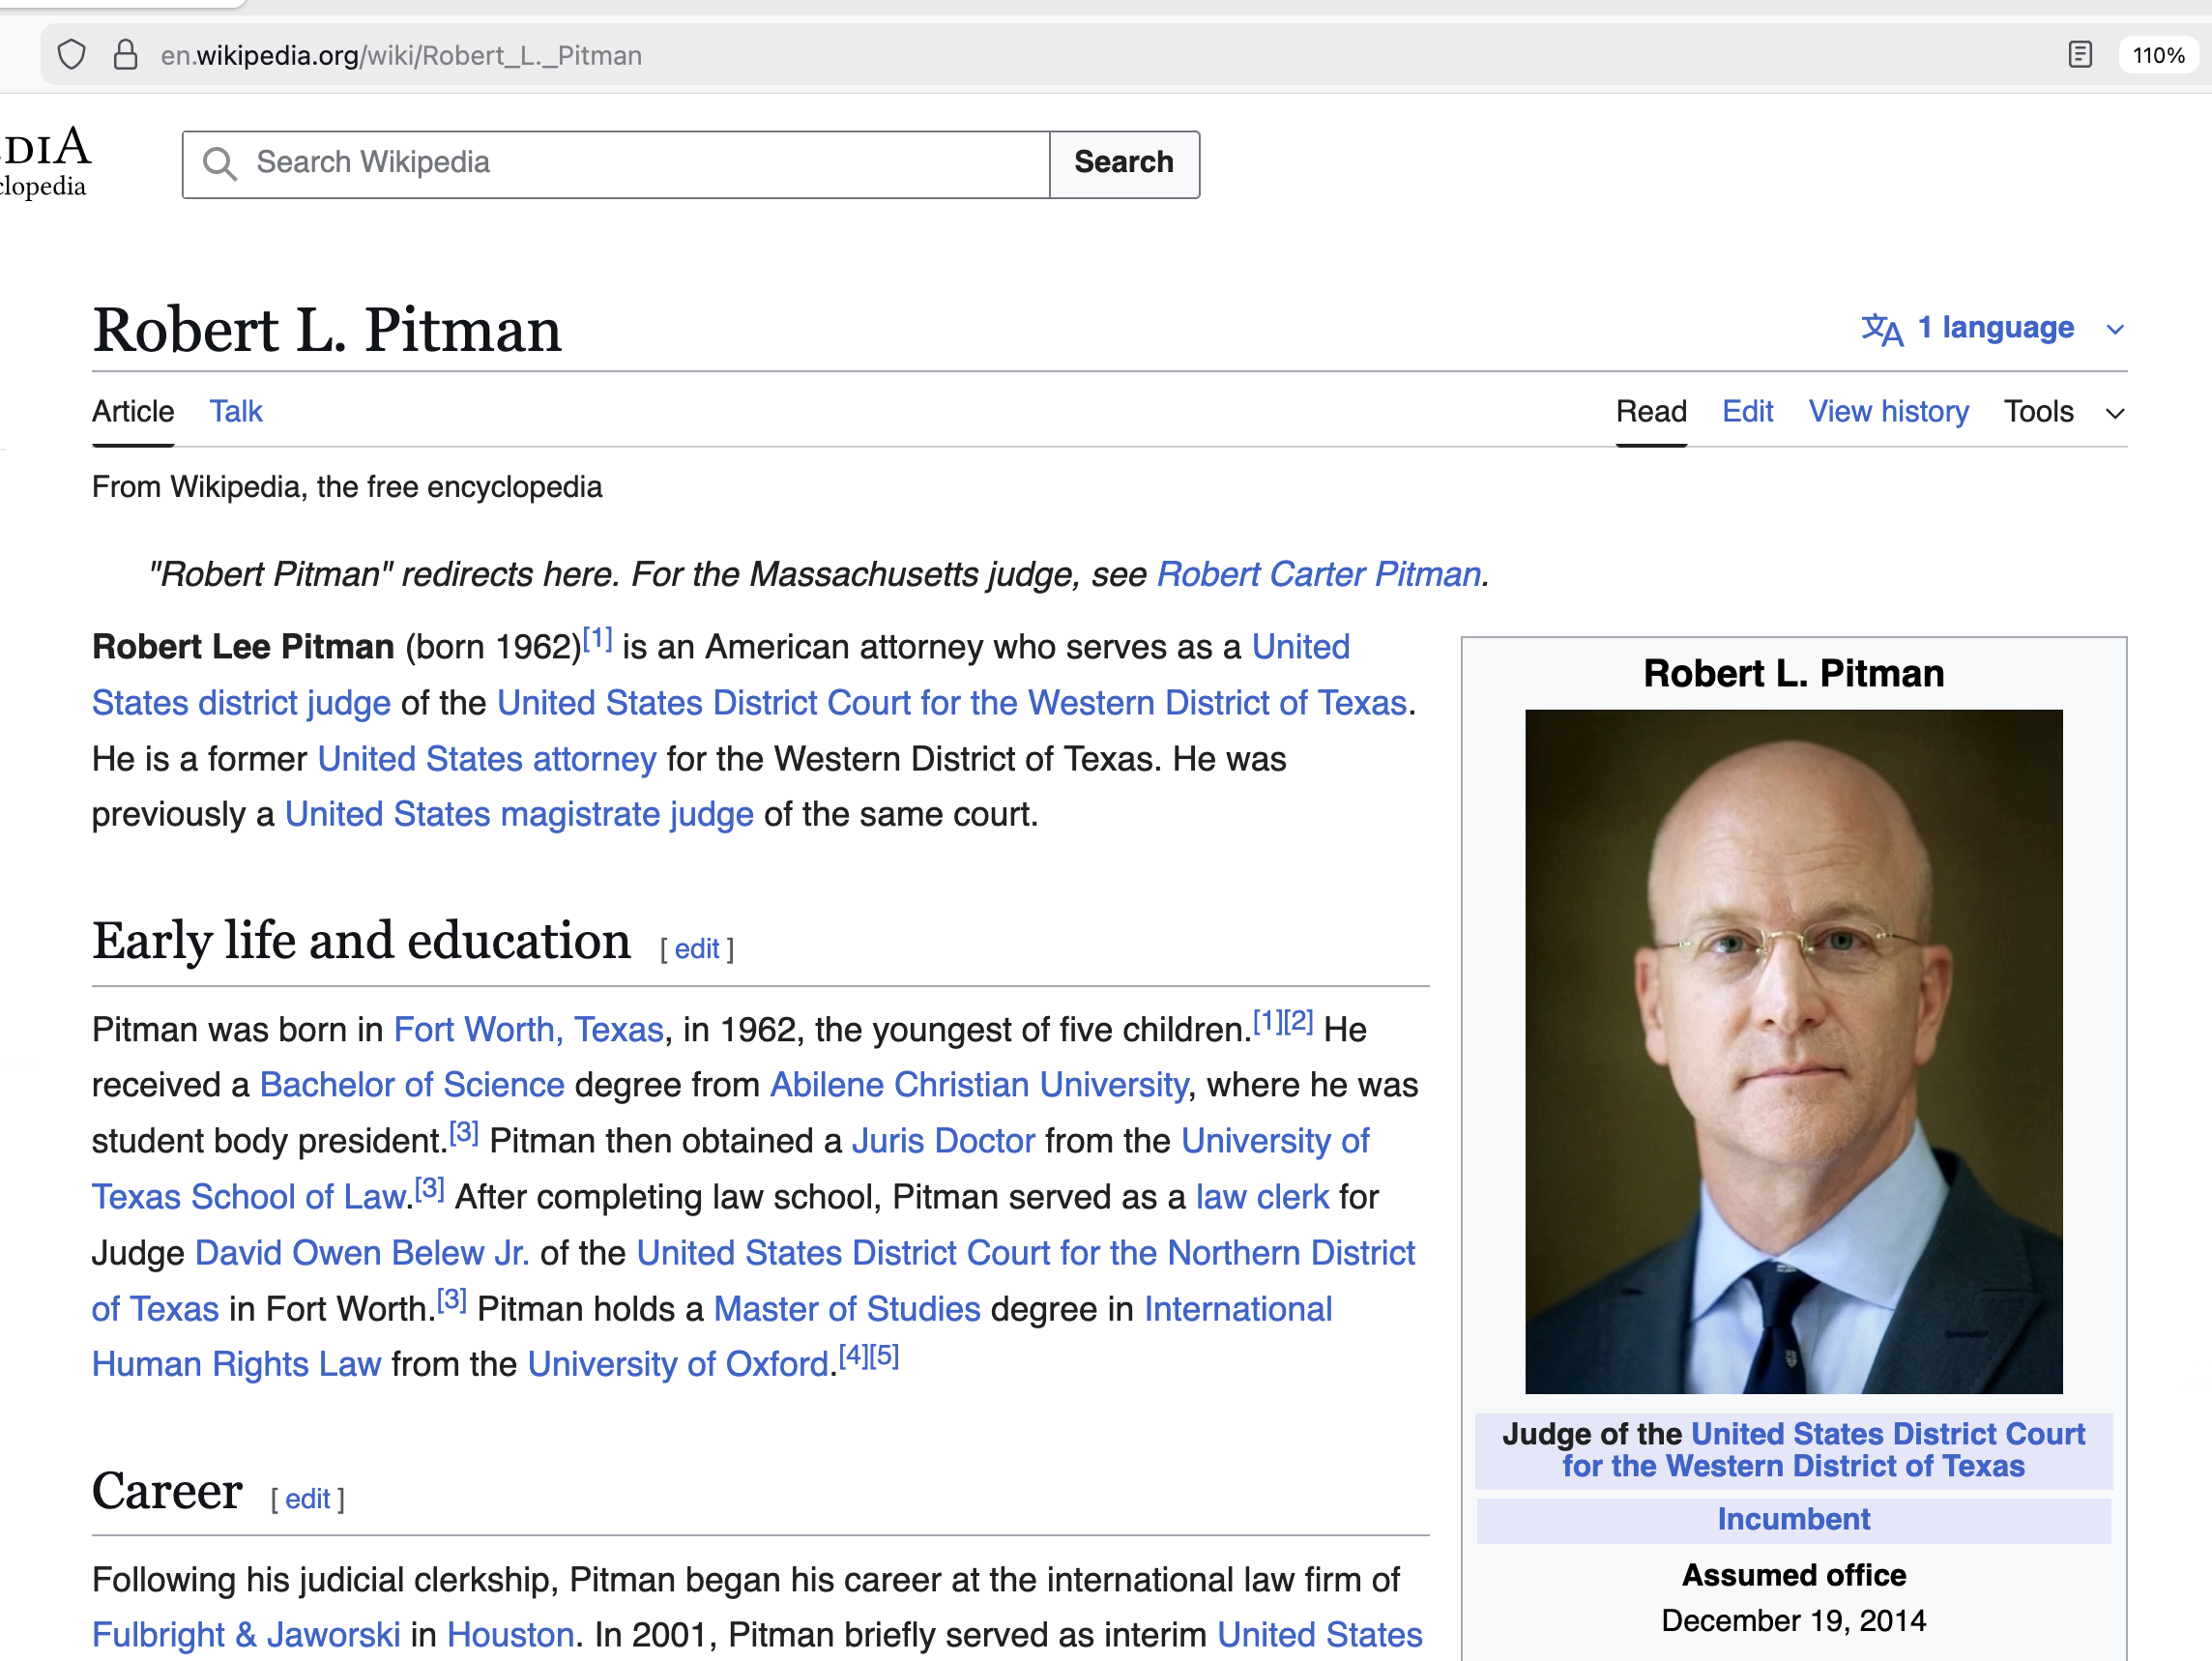Click citation reference [1] after born 1962
Screen dimensions: 2212x1661
coord(597,639)
